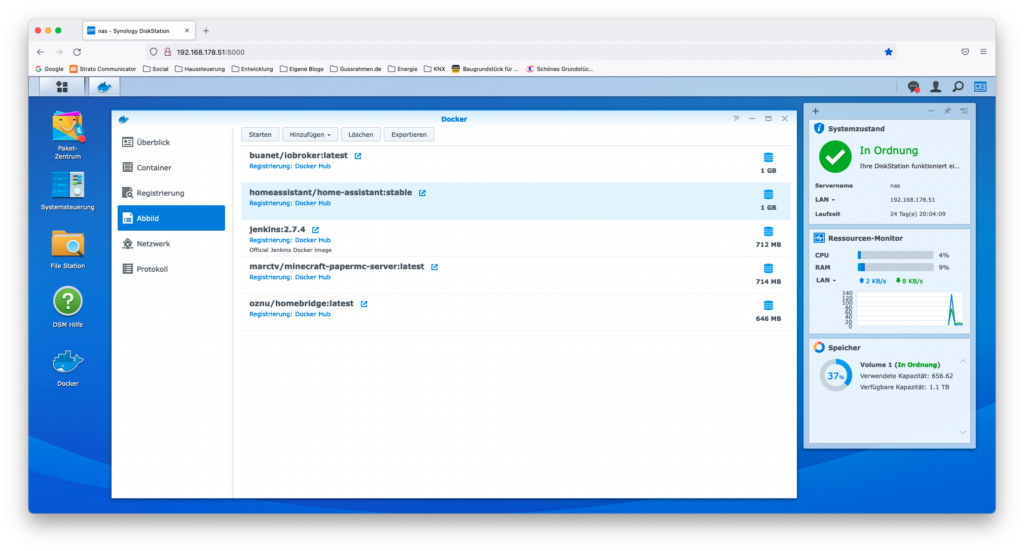Select Überblick in the Docker sidebar
This screenshot has height=551, width=1024.
click(x=171, y=142)
